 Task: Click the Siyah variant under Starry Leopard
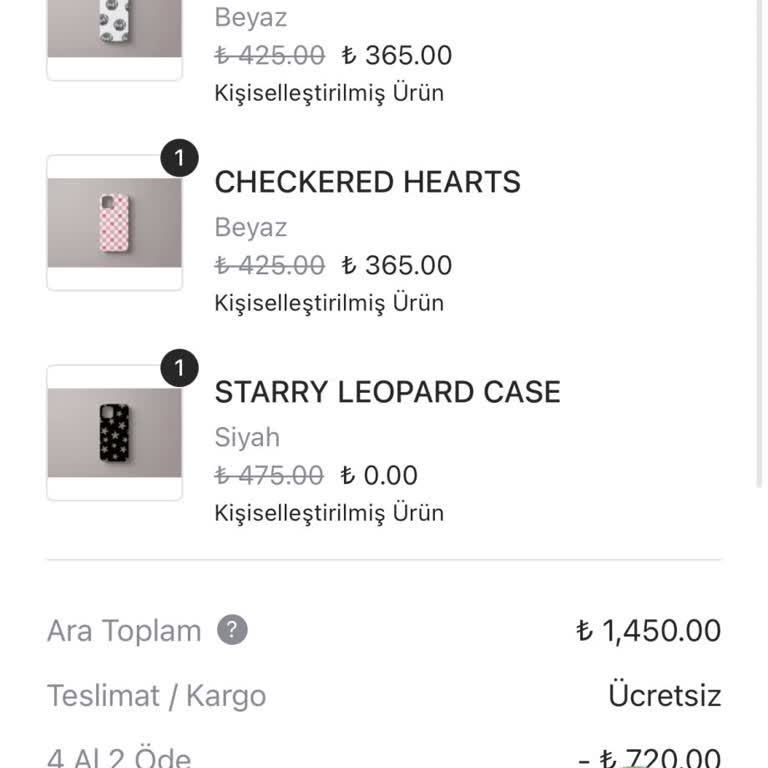(x=247, y=438)
